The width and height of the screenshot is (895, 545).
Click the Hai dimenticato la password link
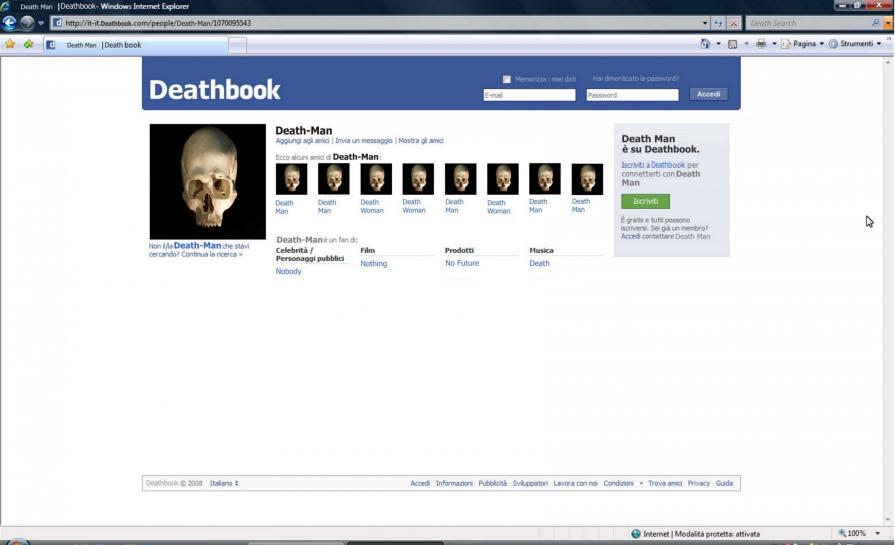coord(635,79)
